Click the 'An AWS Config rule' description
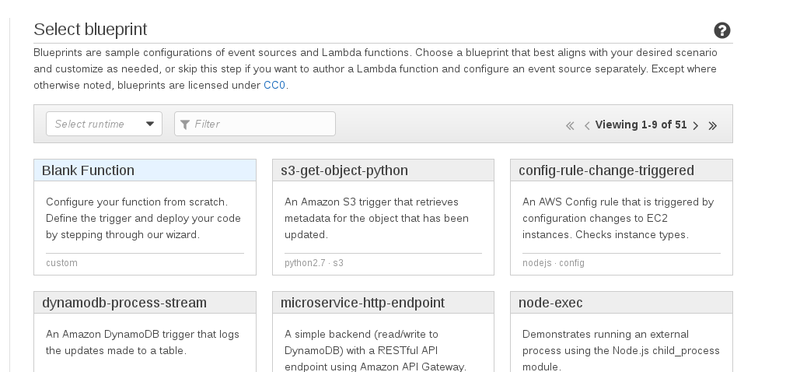 (x=618, y=218)
